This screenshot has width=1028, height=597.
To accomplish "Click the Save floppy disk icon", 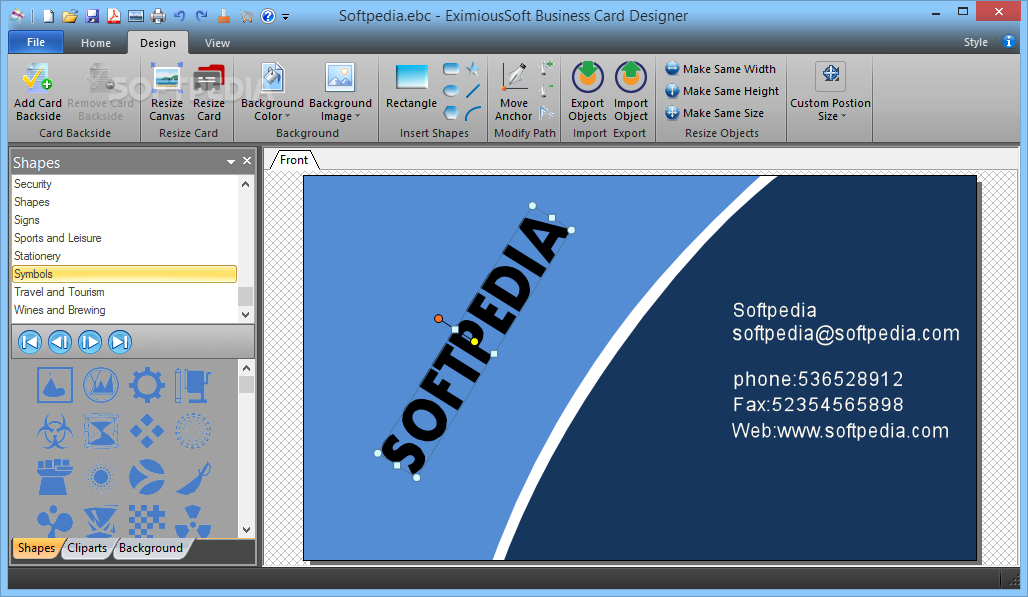I will tap(92, 16).
